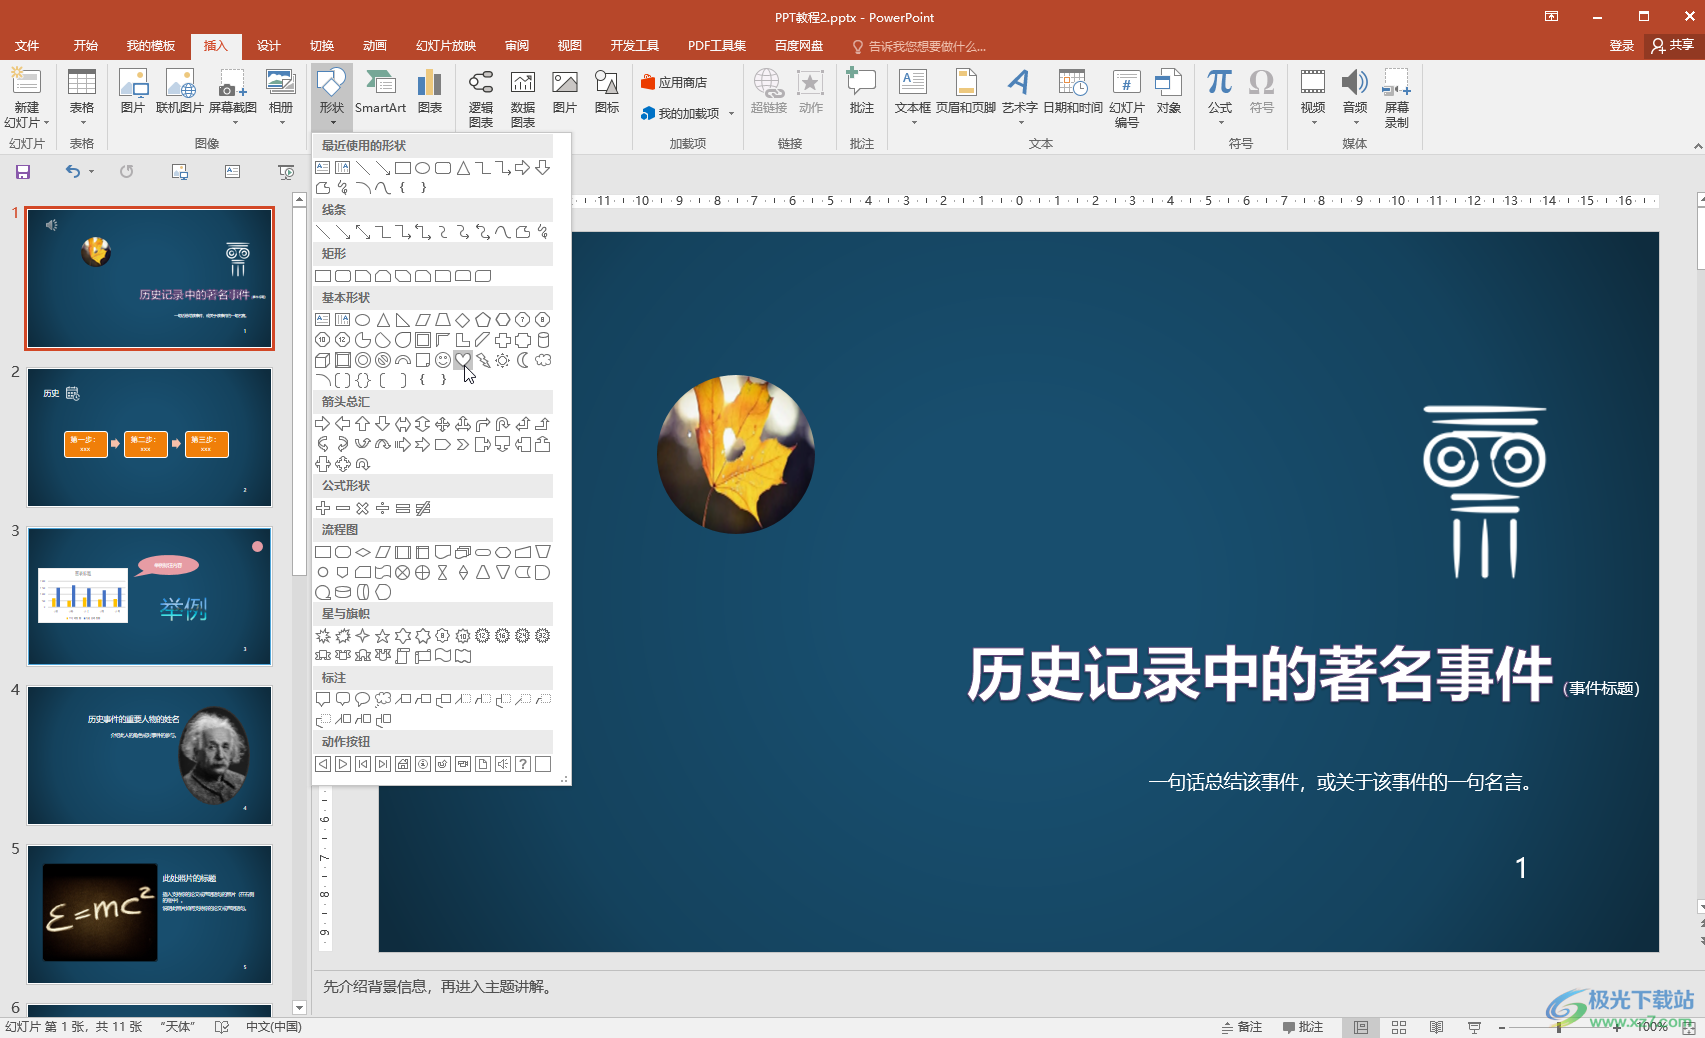The height and width of the screenshot is (1038, 1705).
Task: Switch to reading view in status bar
Action: 1436,1027
